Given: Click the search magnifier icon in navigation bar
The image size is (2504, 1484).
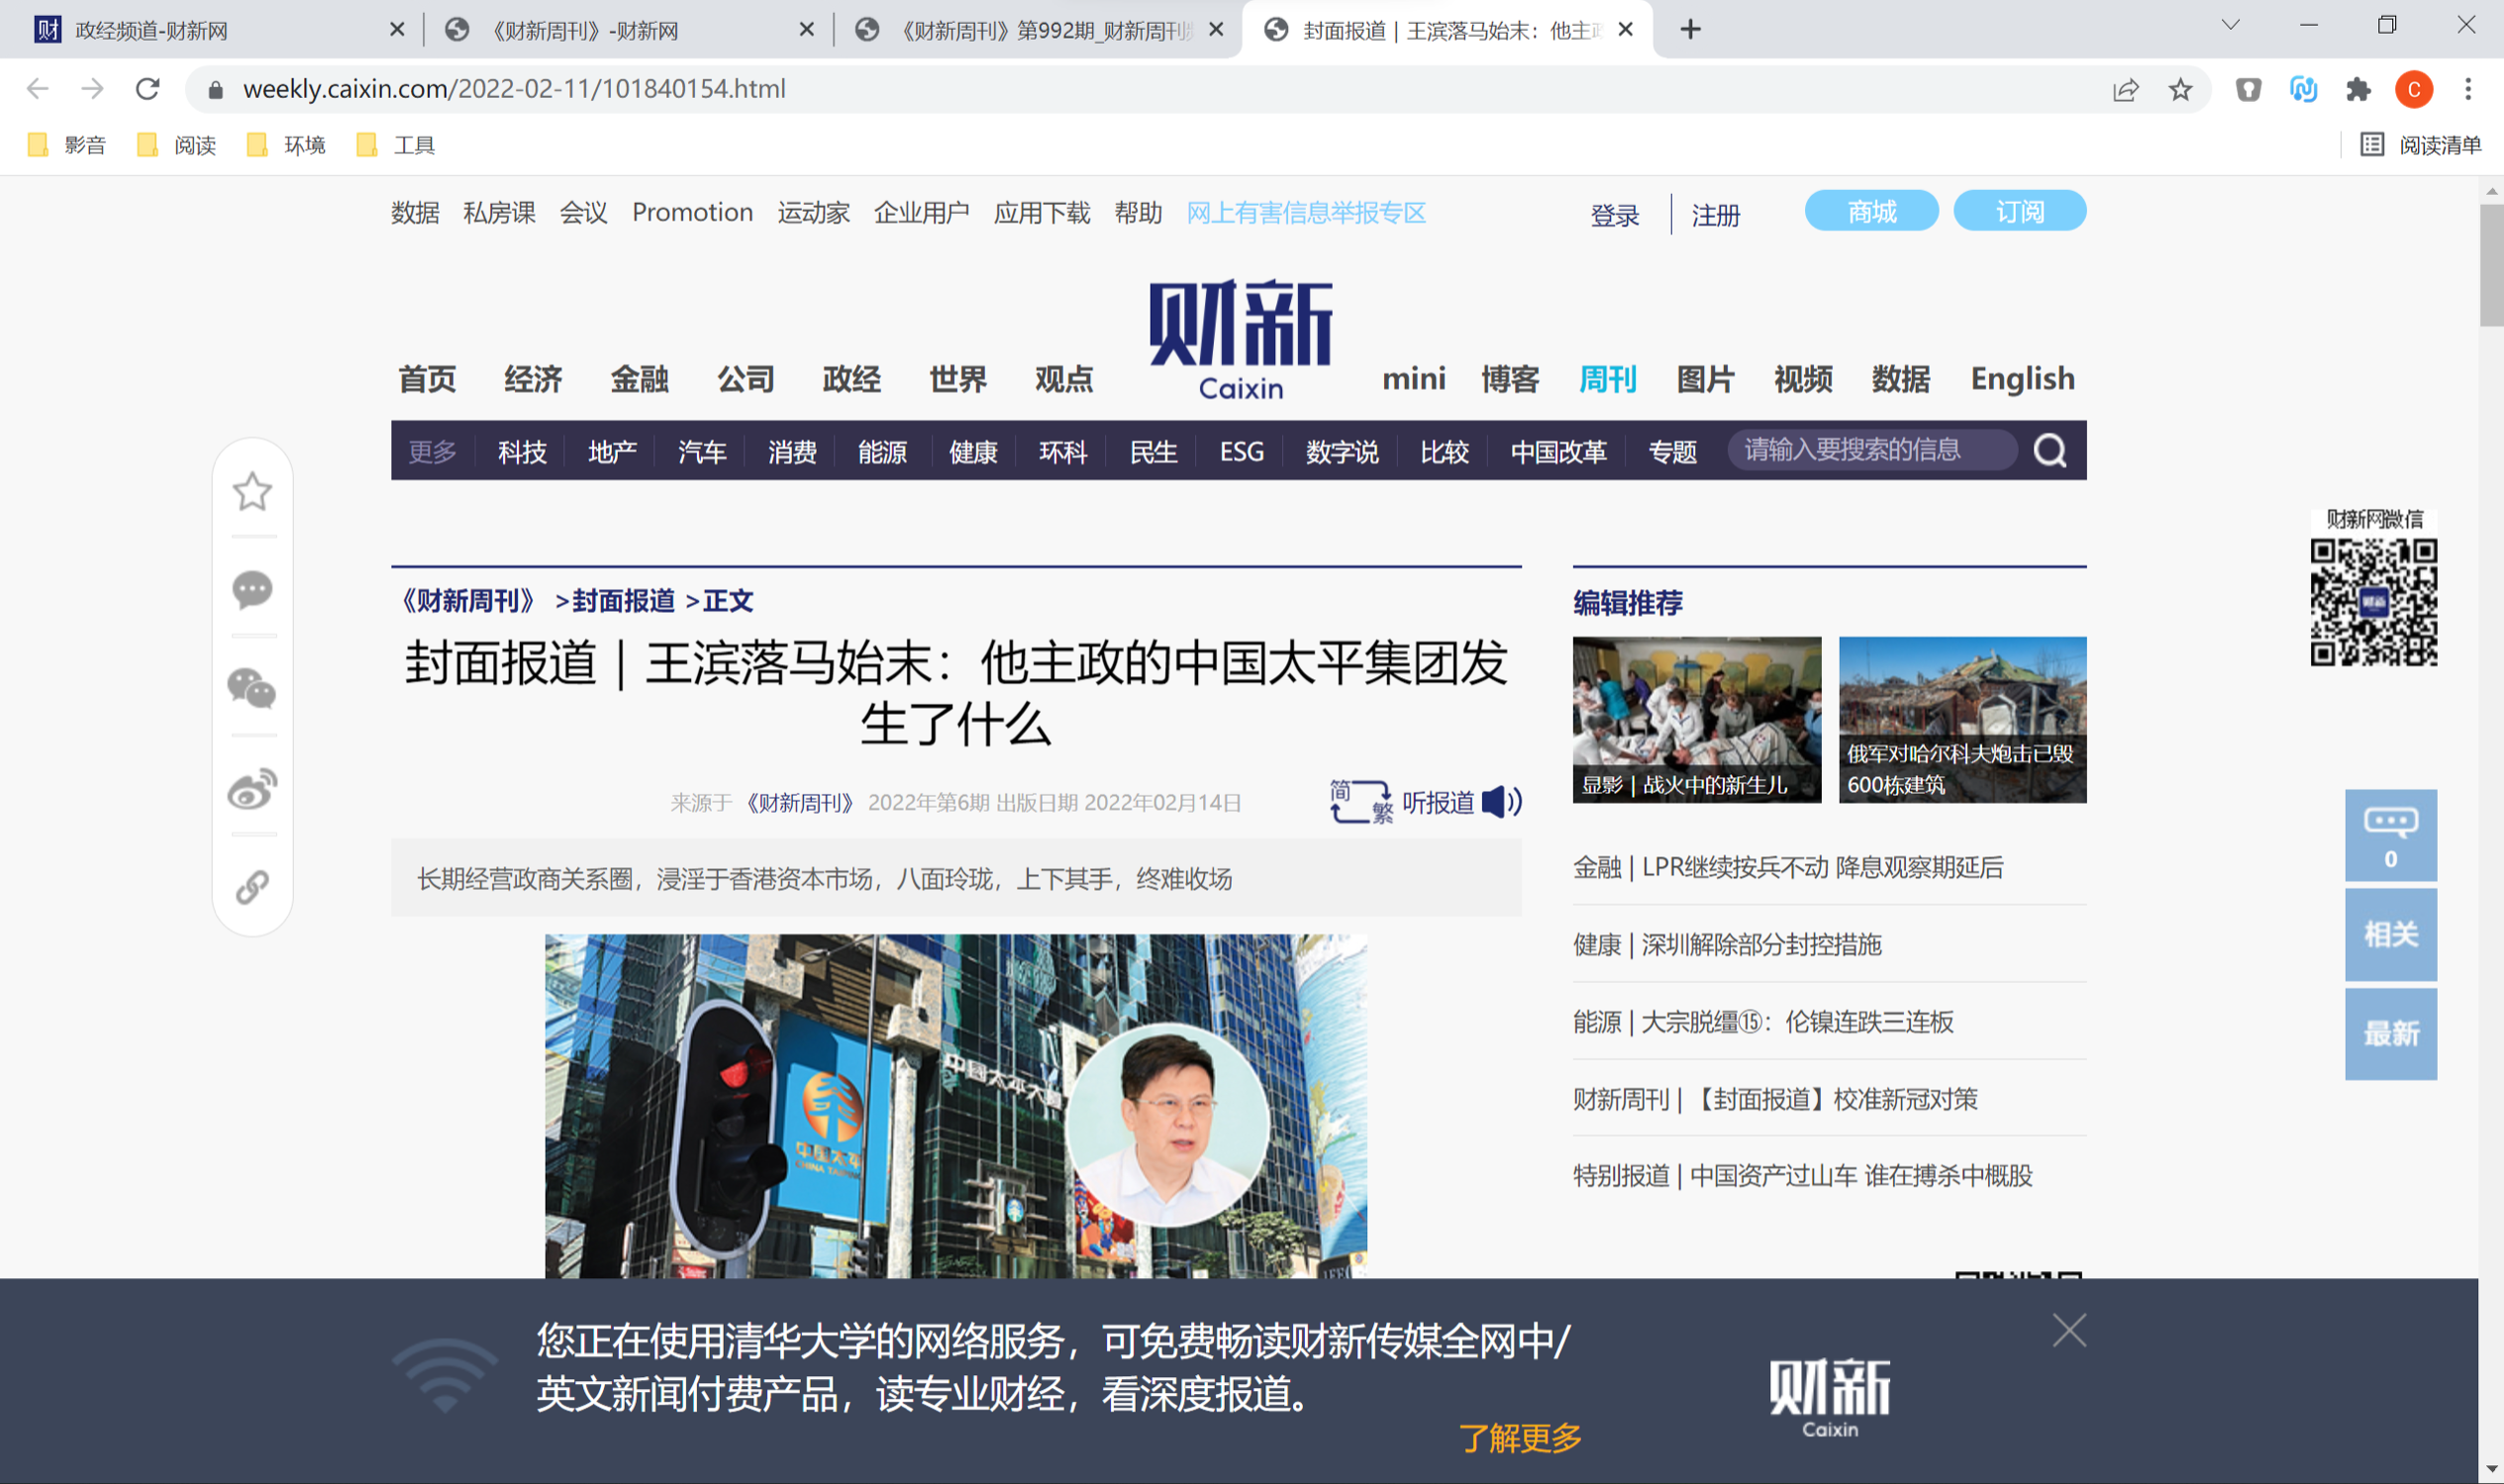Looking at the screenshot, I should point(2049,451).
